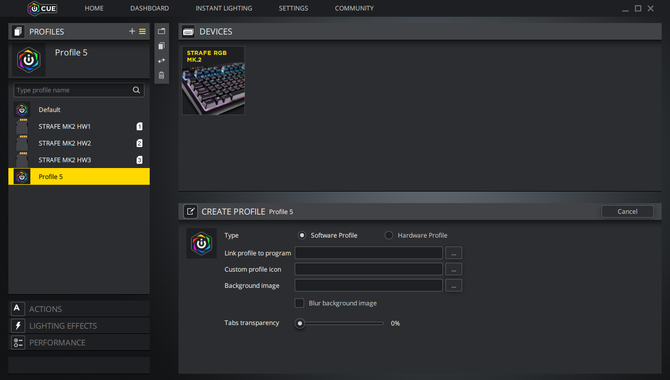Select STRAFE MK2 HW2 profile name
Image resolution: width=670 pixels, height=380 pixels.
65,143
